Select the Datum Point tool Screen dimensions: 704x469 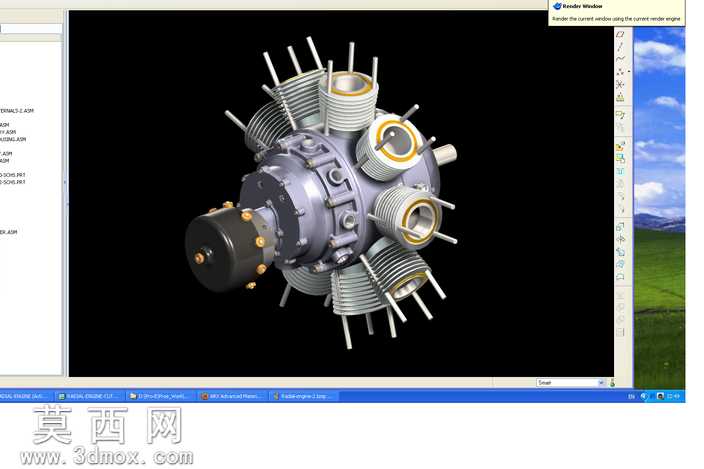(x=620, y=71)
